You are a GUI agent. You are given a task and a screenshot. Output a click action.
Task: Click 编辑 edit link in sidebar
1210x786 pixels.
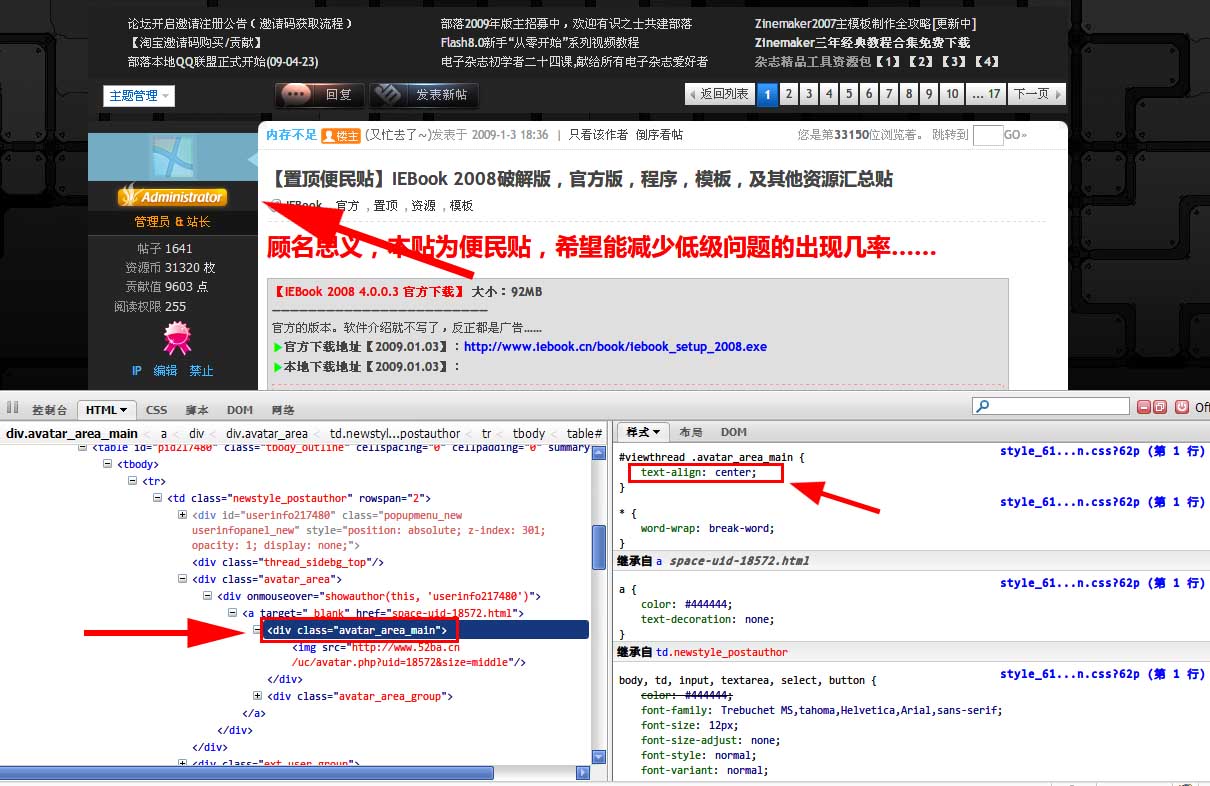165,371
